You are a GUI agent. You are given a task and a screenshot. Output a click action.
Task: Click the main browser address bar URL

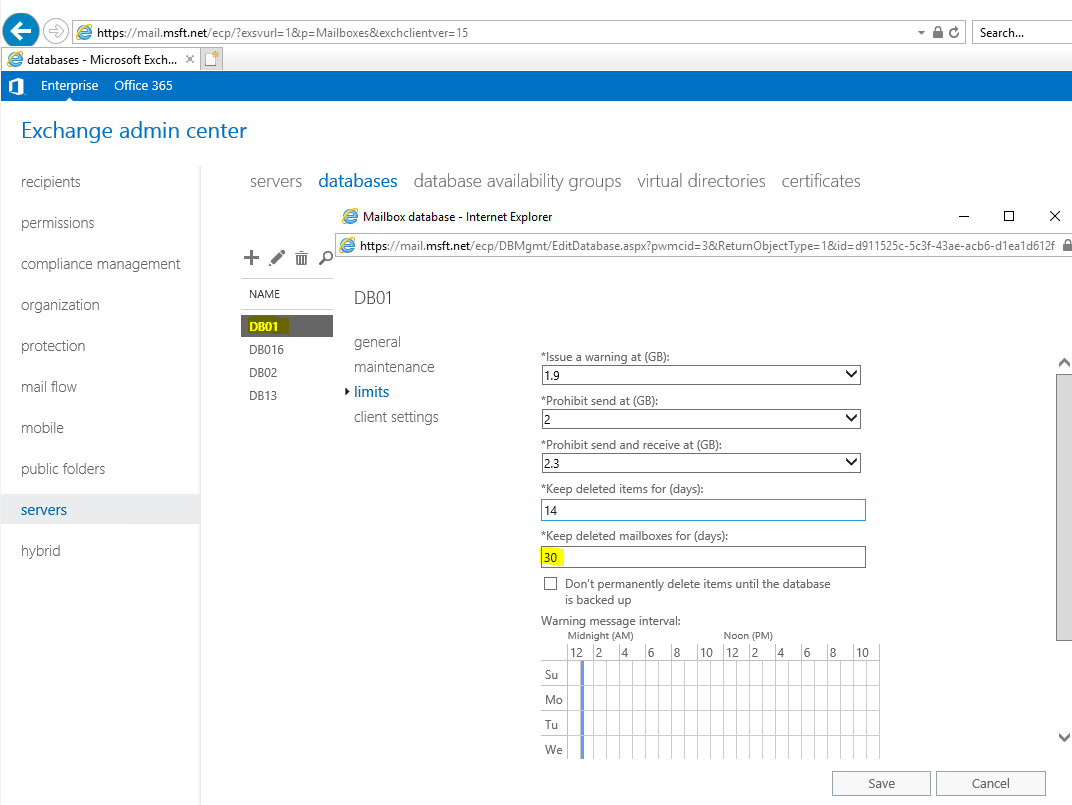282,32
